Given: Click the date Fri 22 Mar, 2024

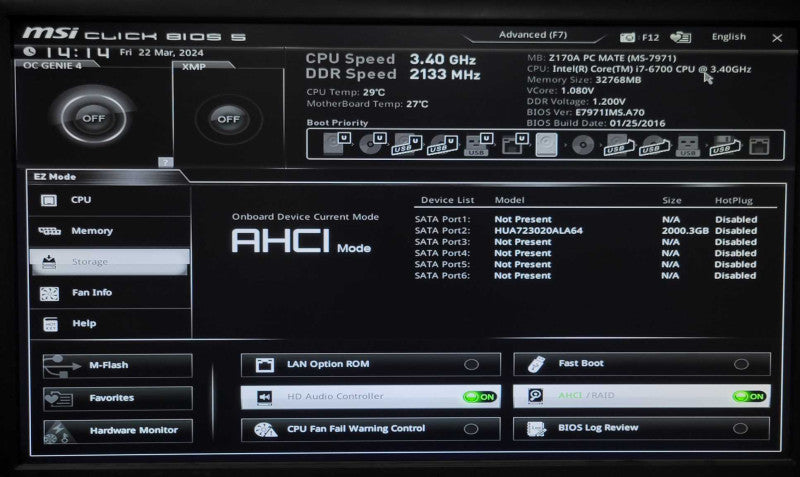Looking at the screenshot, I should (x=161, y=53).
